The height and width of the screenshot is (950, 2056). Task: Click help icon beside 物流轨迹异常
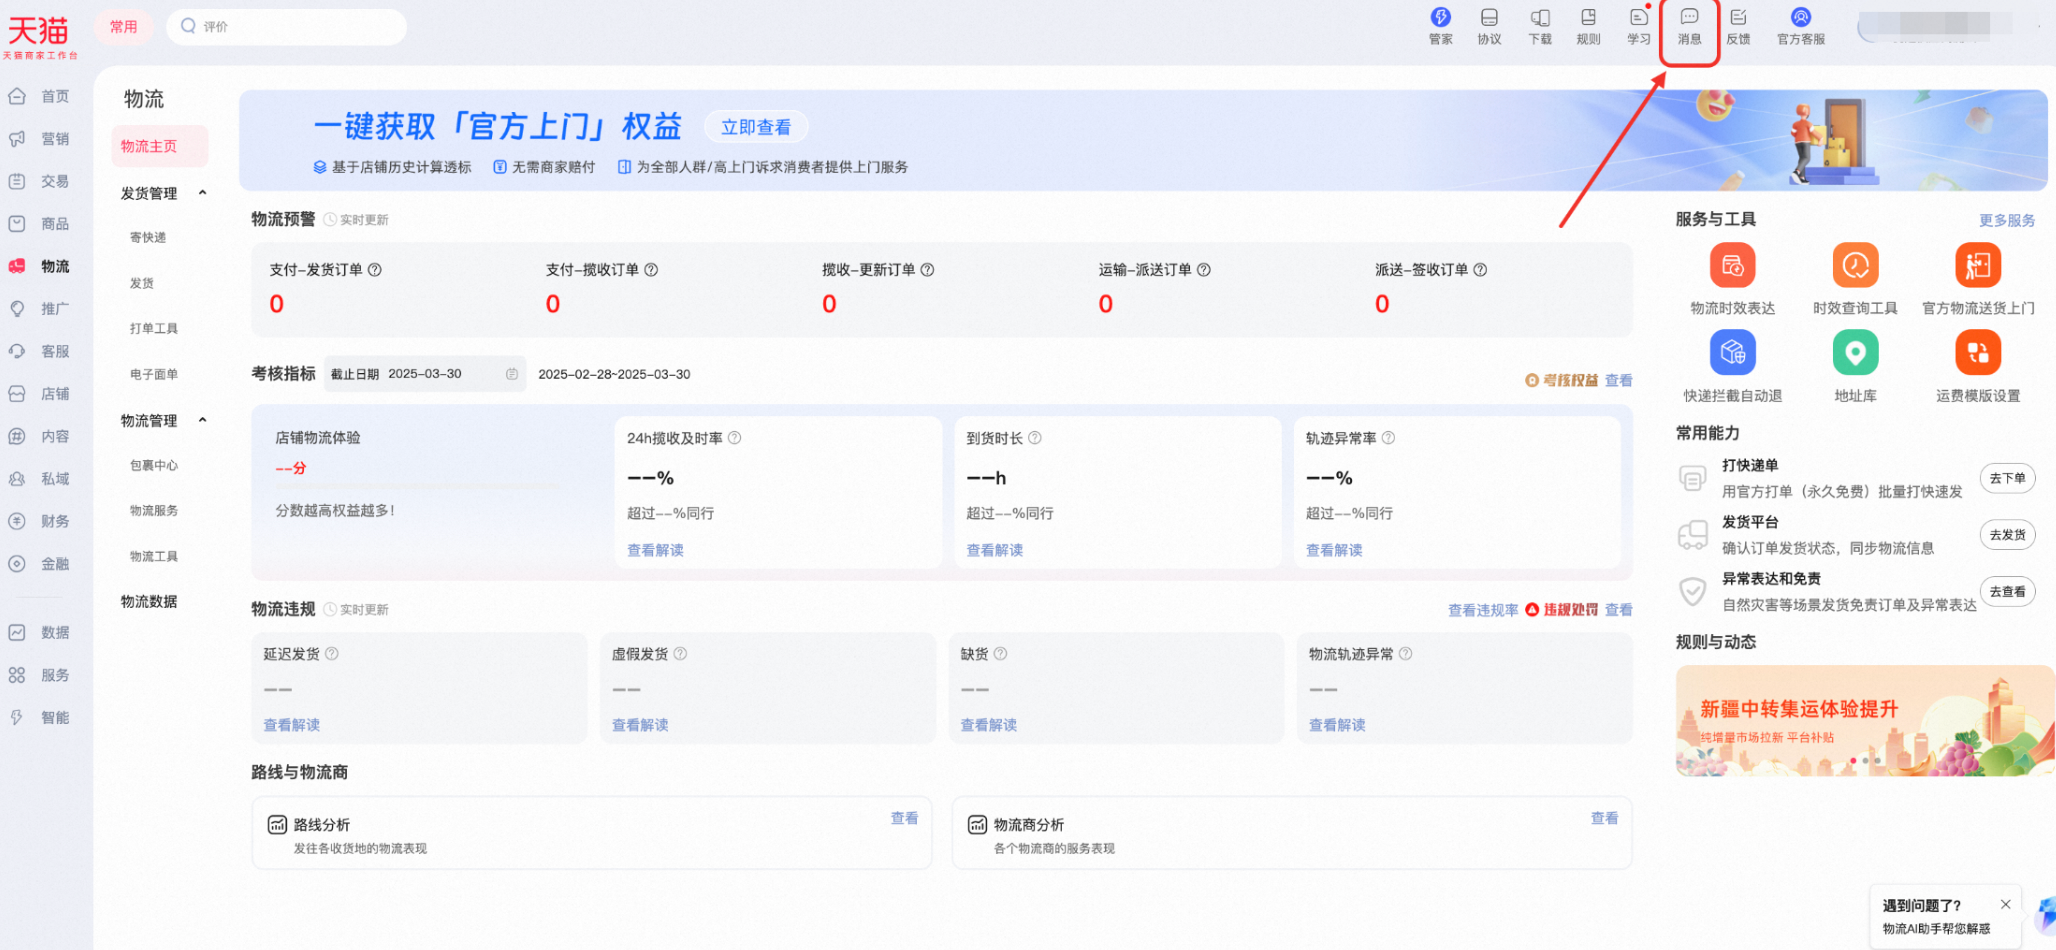(x=1405, y=654)
